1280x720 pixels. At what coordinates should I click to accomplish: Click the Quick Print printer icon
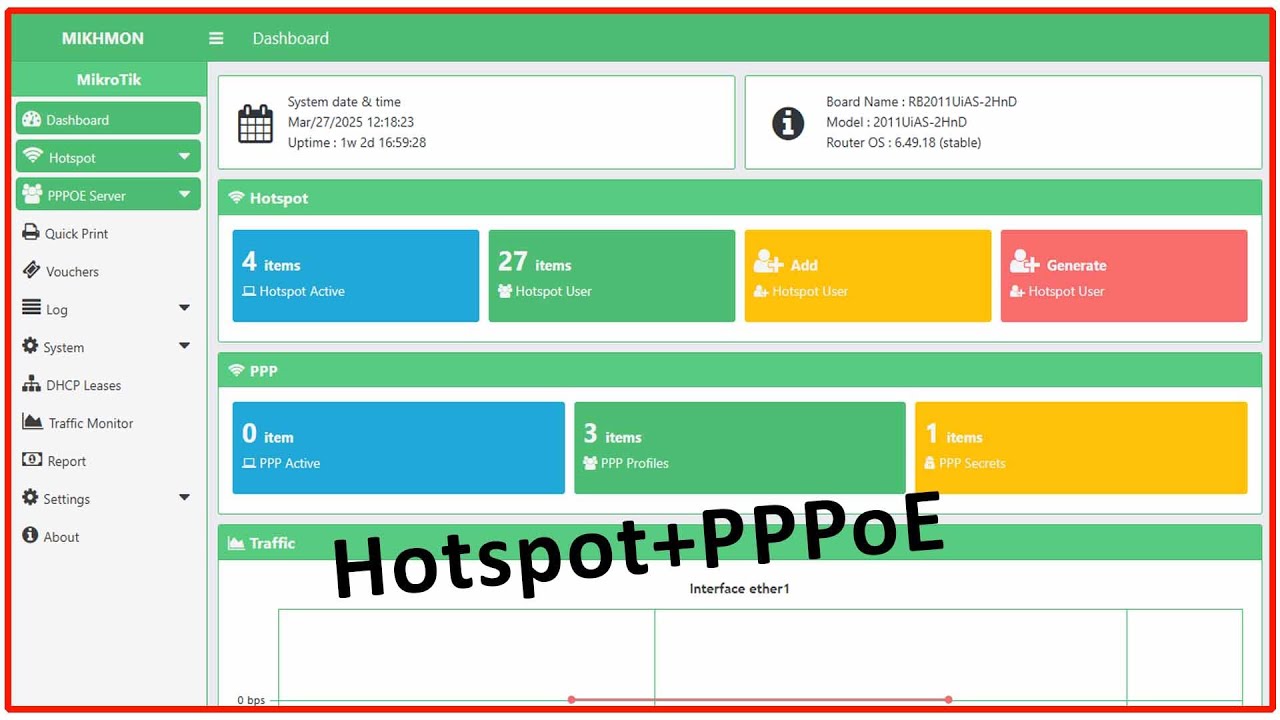pyautogui.click(x=31, y=232)
